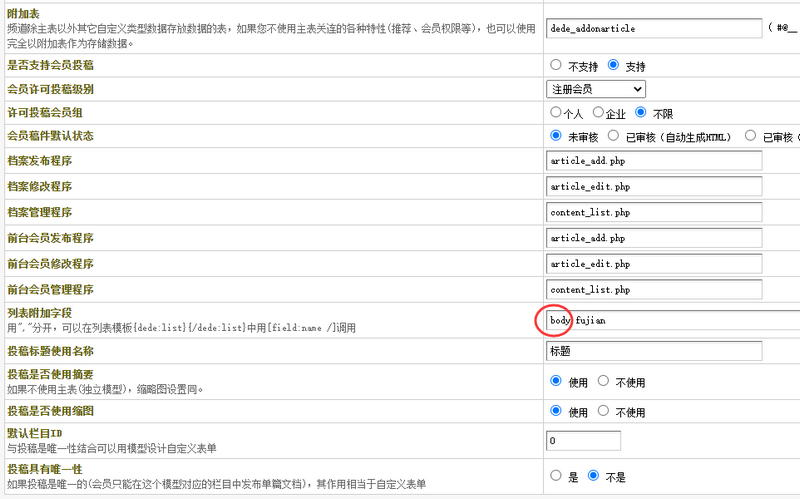Open the 会员许可投稿级别 dropdown

tap(595, 89)
